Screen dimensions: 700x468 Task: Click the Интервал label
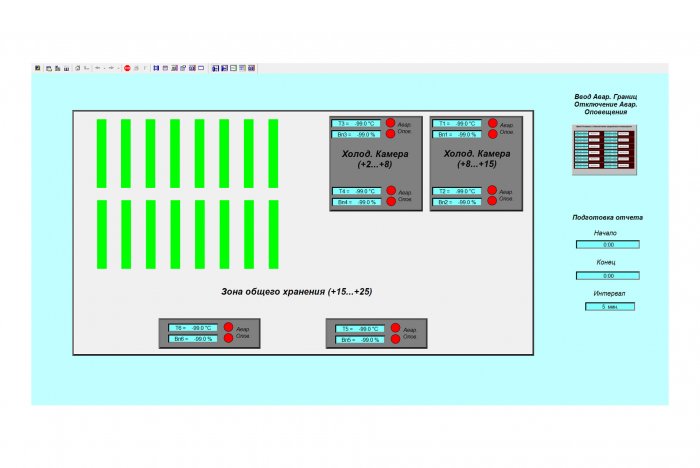point(609,293)
